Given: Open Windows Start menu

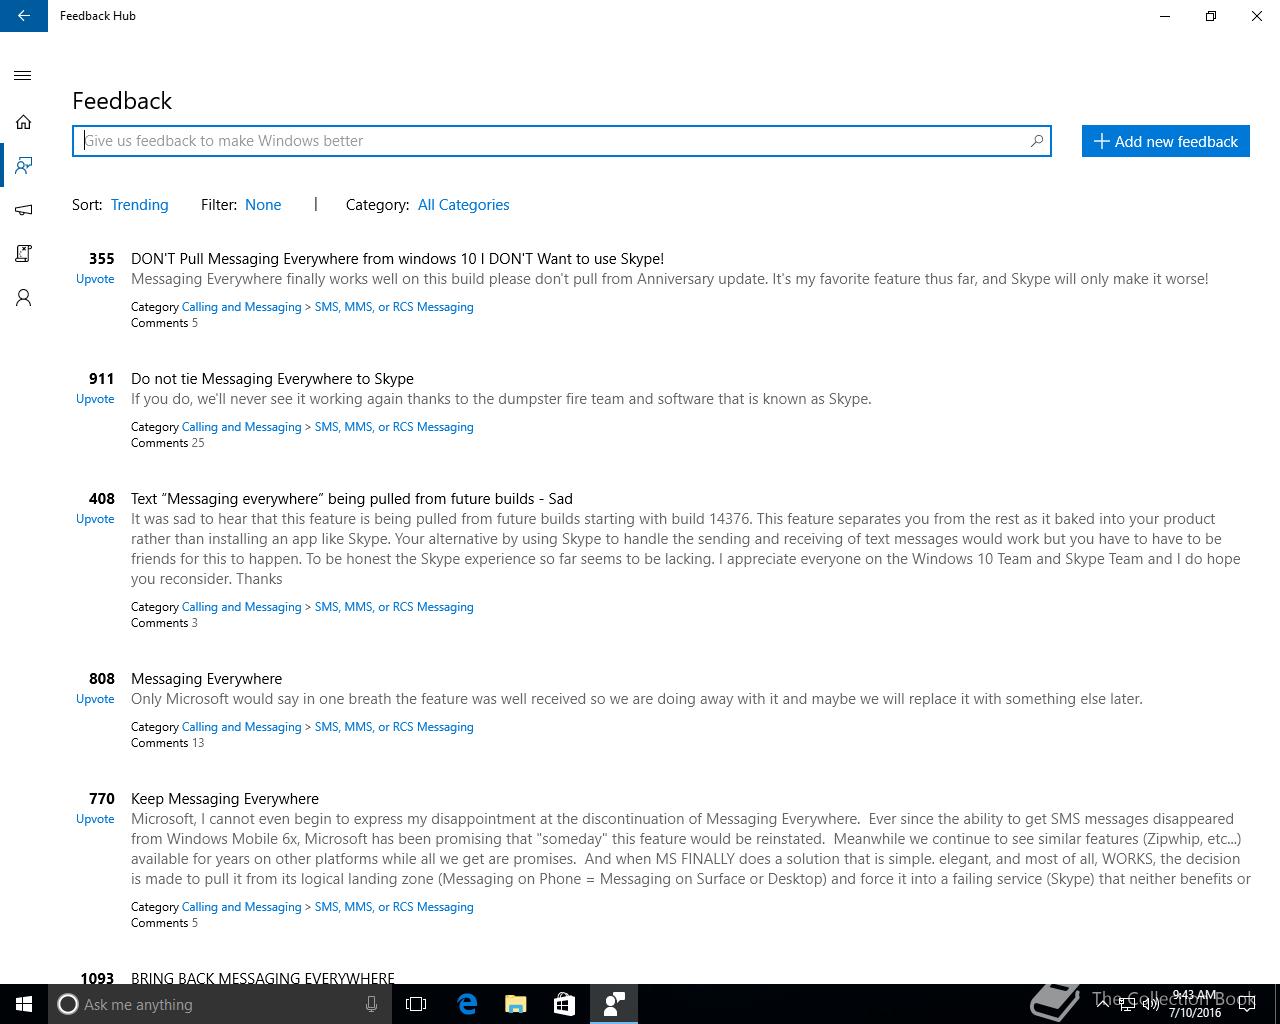Looking at the screenshot, I should [24, 1004].
